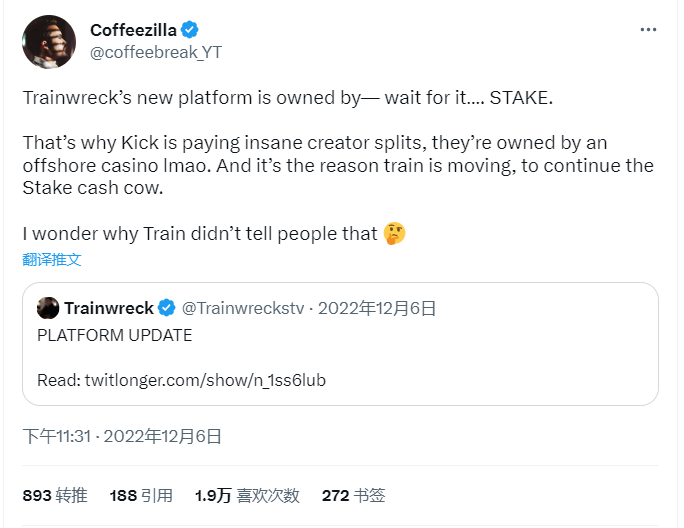View the 893 转推 retweets list
This screenshot has height=528, width=684.
[x=55, y=495]
